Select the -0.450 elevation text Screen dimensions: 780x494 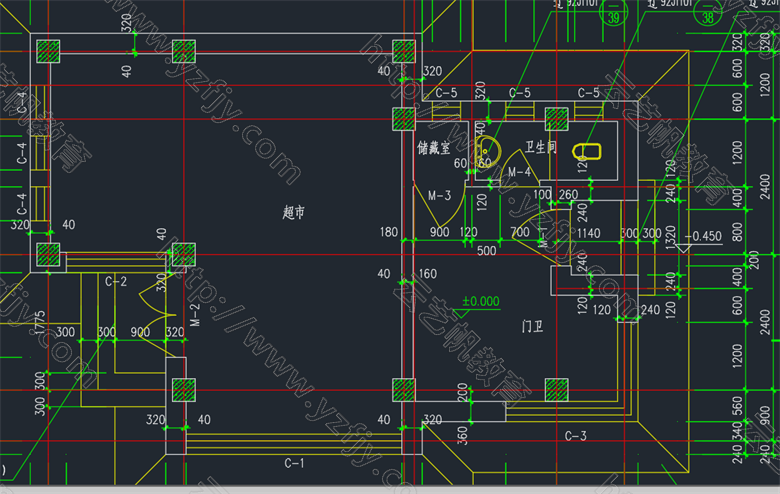(703, 236)
